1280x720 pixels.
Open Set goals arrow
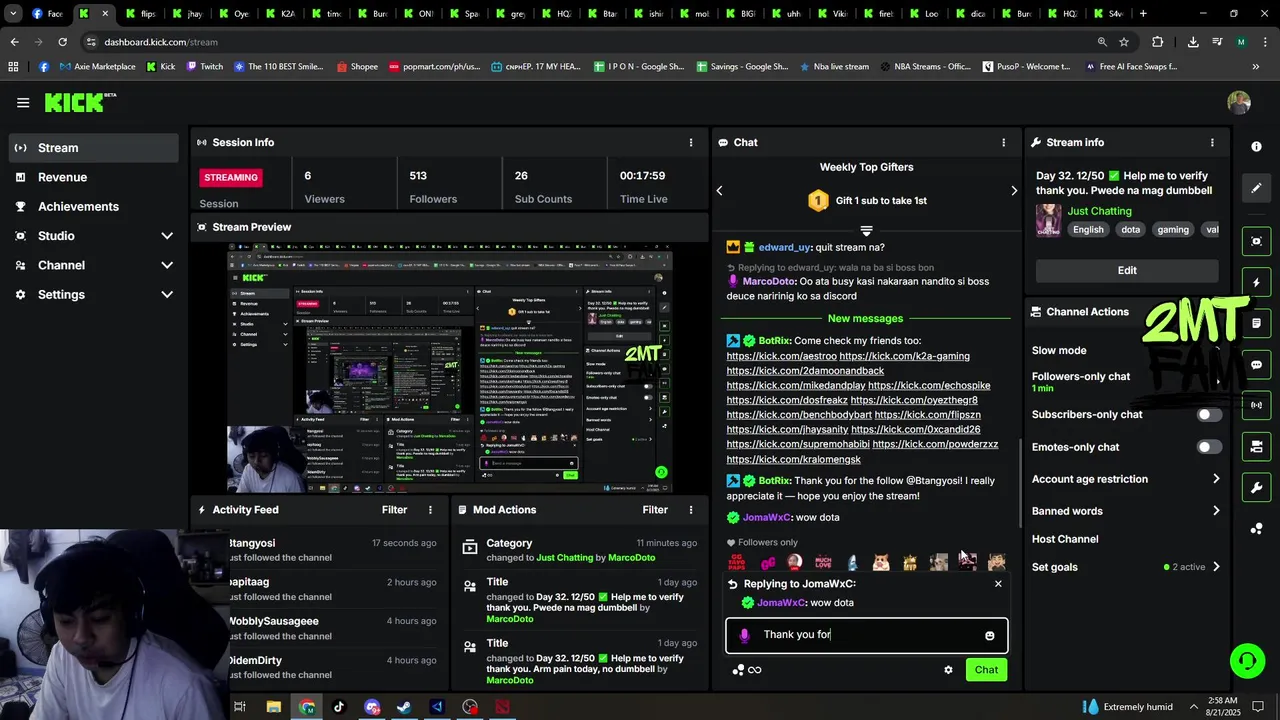1216,567
